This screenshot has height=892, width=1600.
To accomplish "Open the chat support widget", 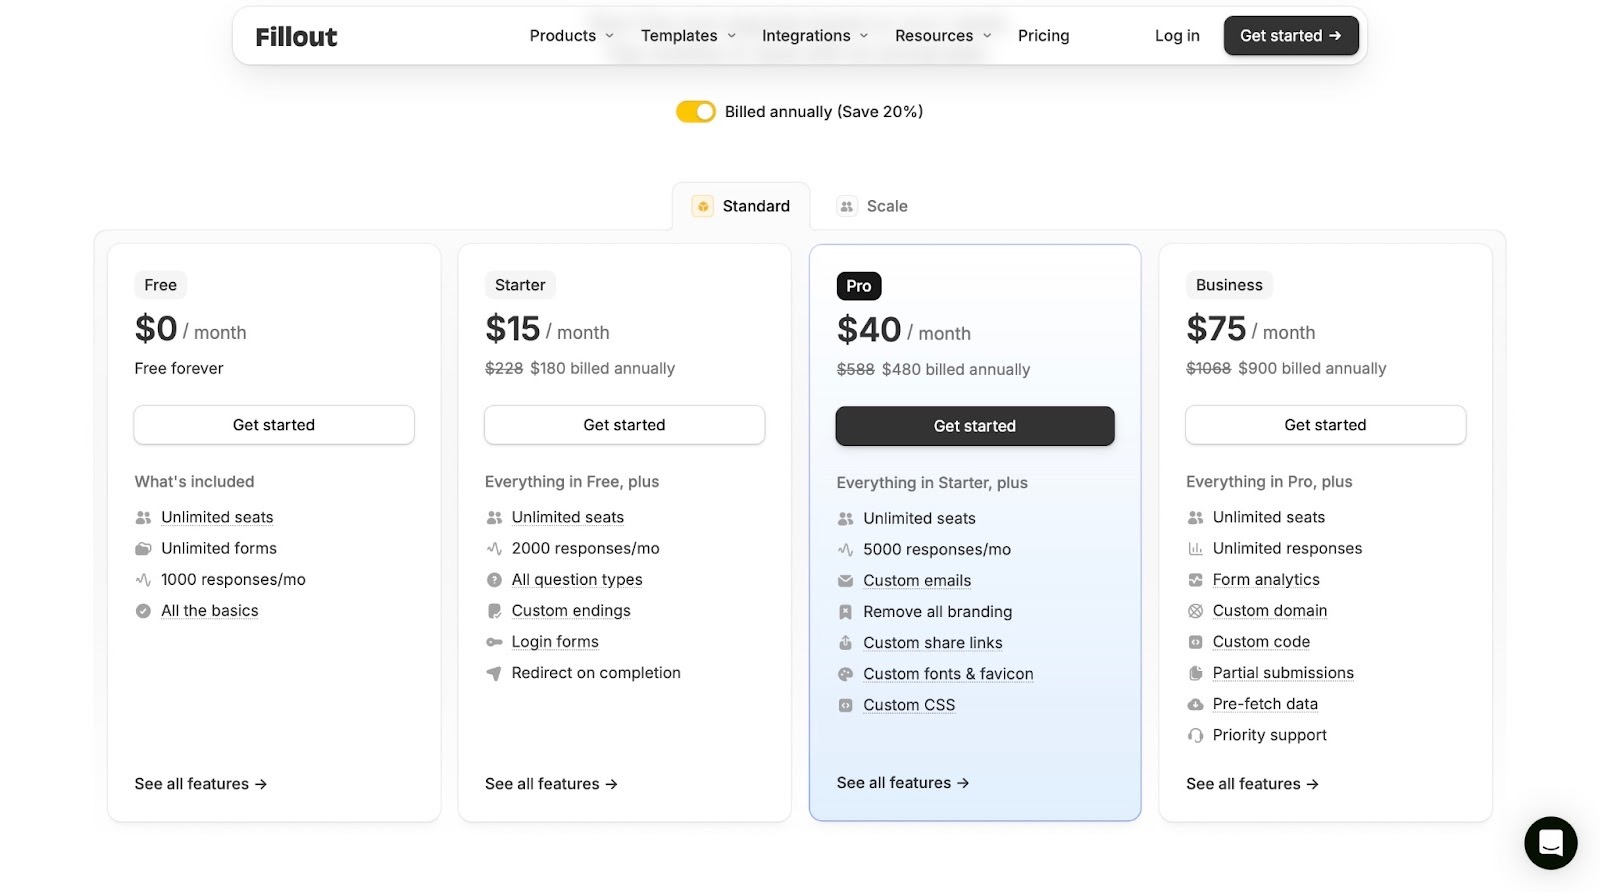I will [x=1550, y=842].
